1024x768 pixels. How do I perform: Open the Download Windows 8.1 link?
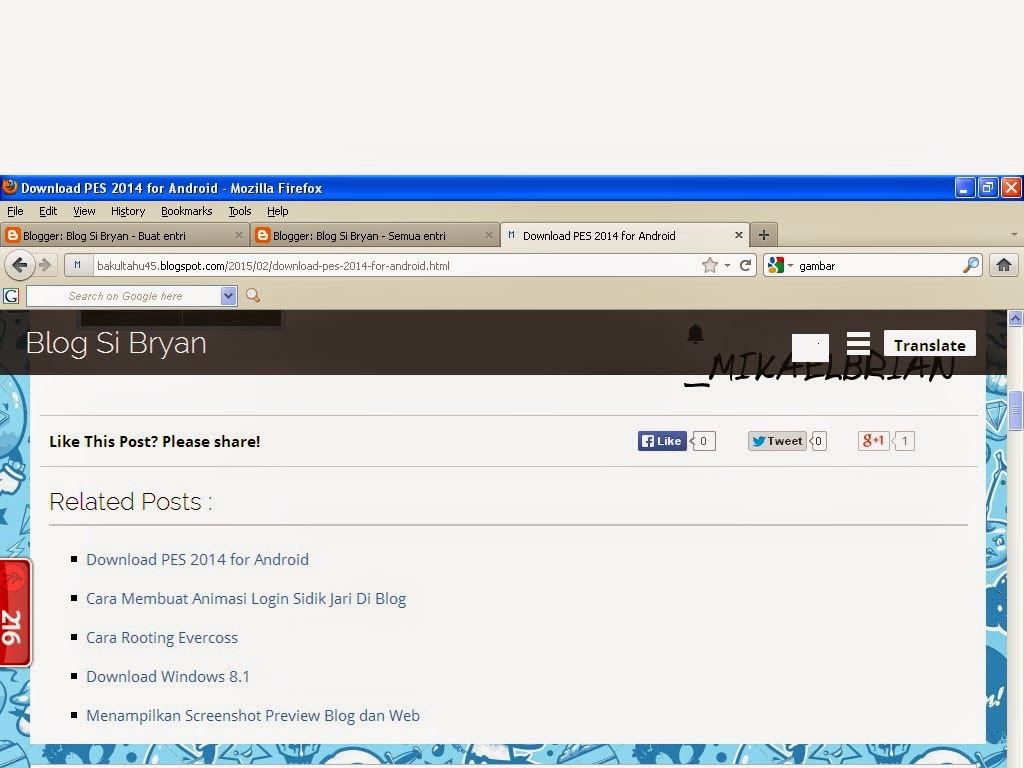168,677
